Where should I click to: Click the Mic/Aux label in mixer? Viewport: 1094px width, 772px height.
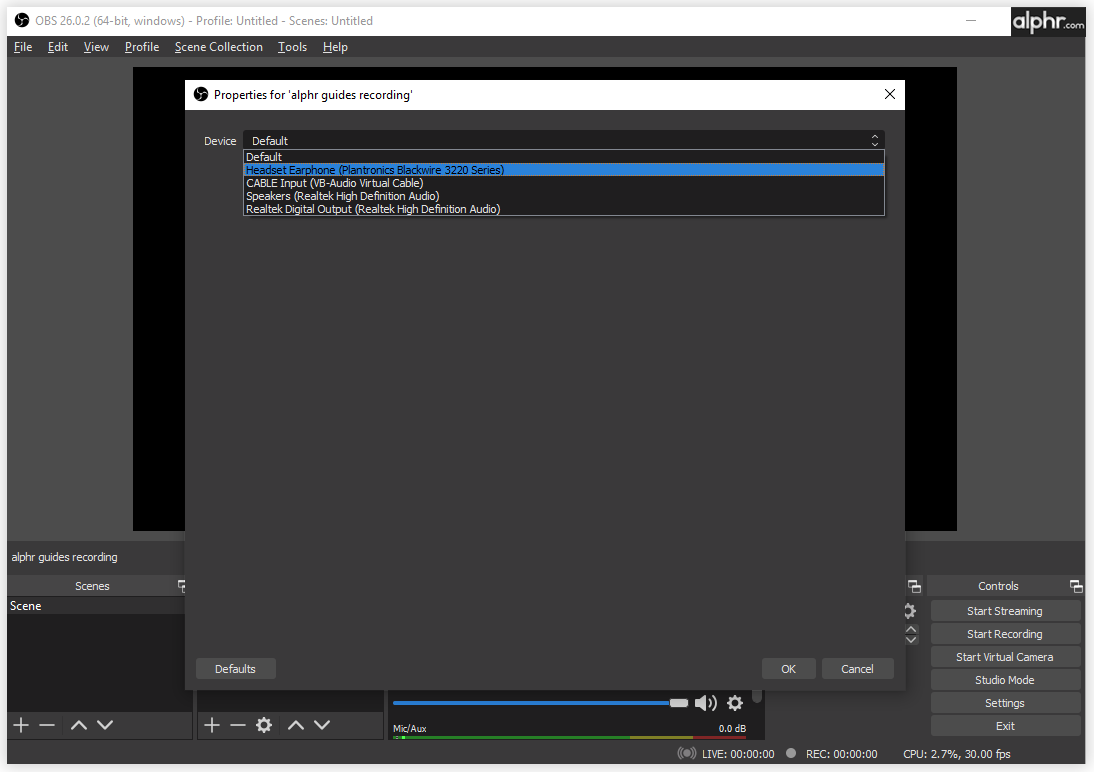tap(410, 728)
